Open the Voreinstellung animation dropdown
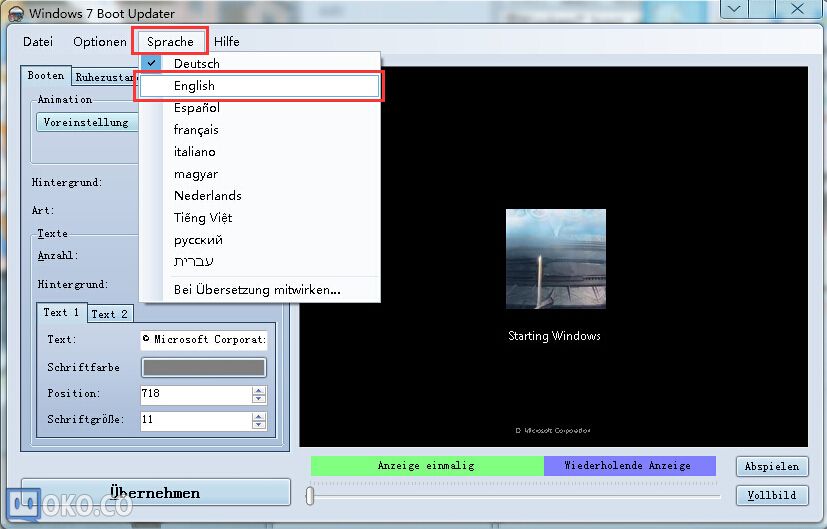The height and width of the screenshot is (529, 827). (87, 122)
